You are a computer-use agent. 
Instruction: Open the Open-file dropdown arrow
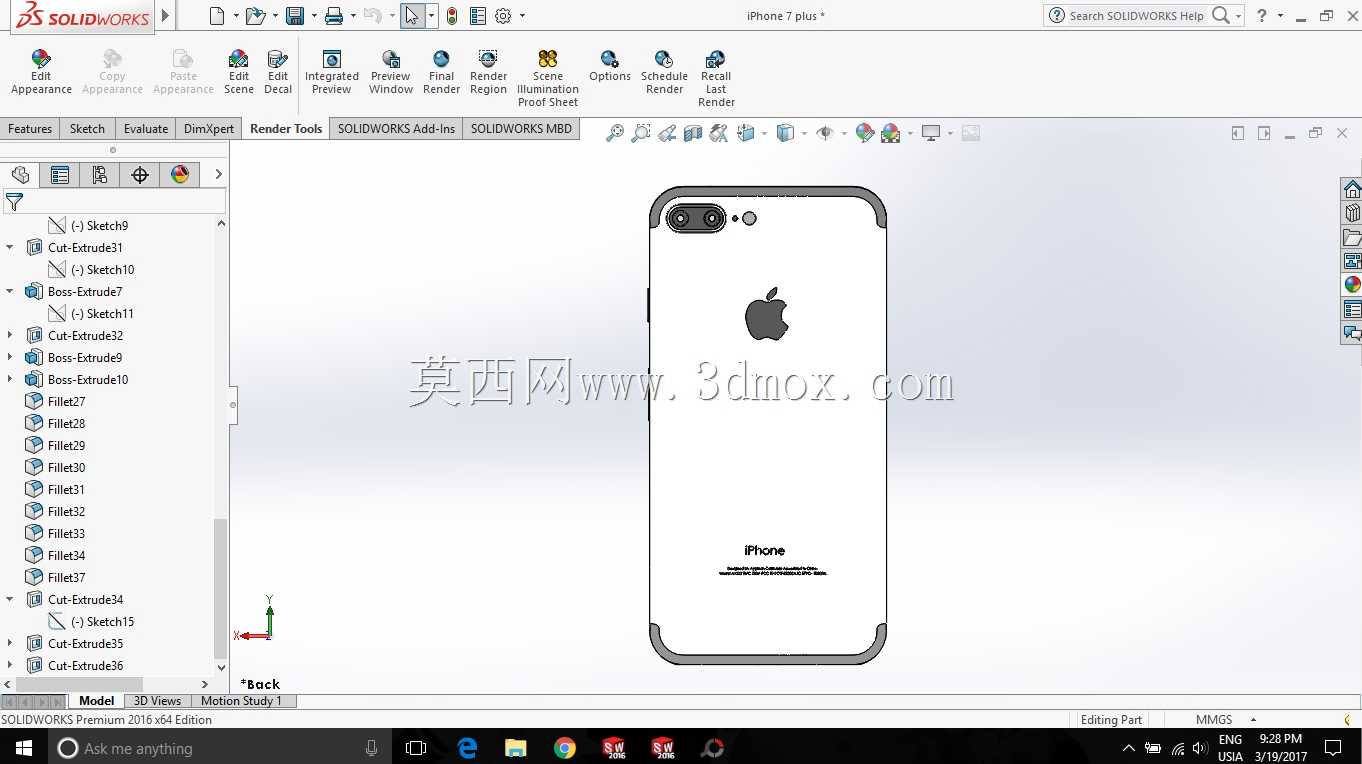click(x=274, y=16)
